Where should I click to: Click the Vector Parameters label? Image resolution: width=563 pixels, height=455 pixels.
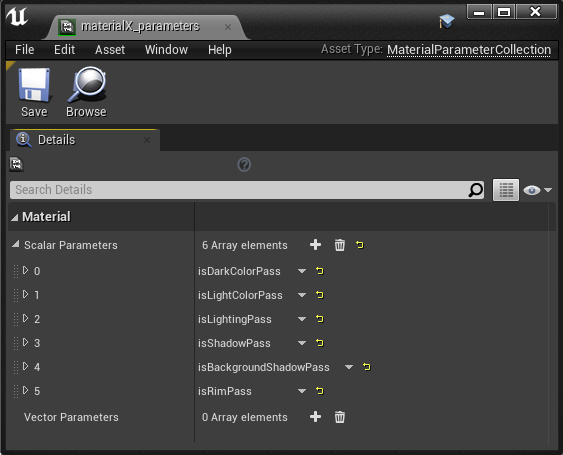coord(71,417)
